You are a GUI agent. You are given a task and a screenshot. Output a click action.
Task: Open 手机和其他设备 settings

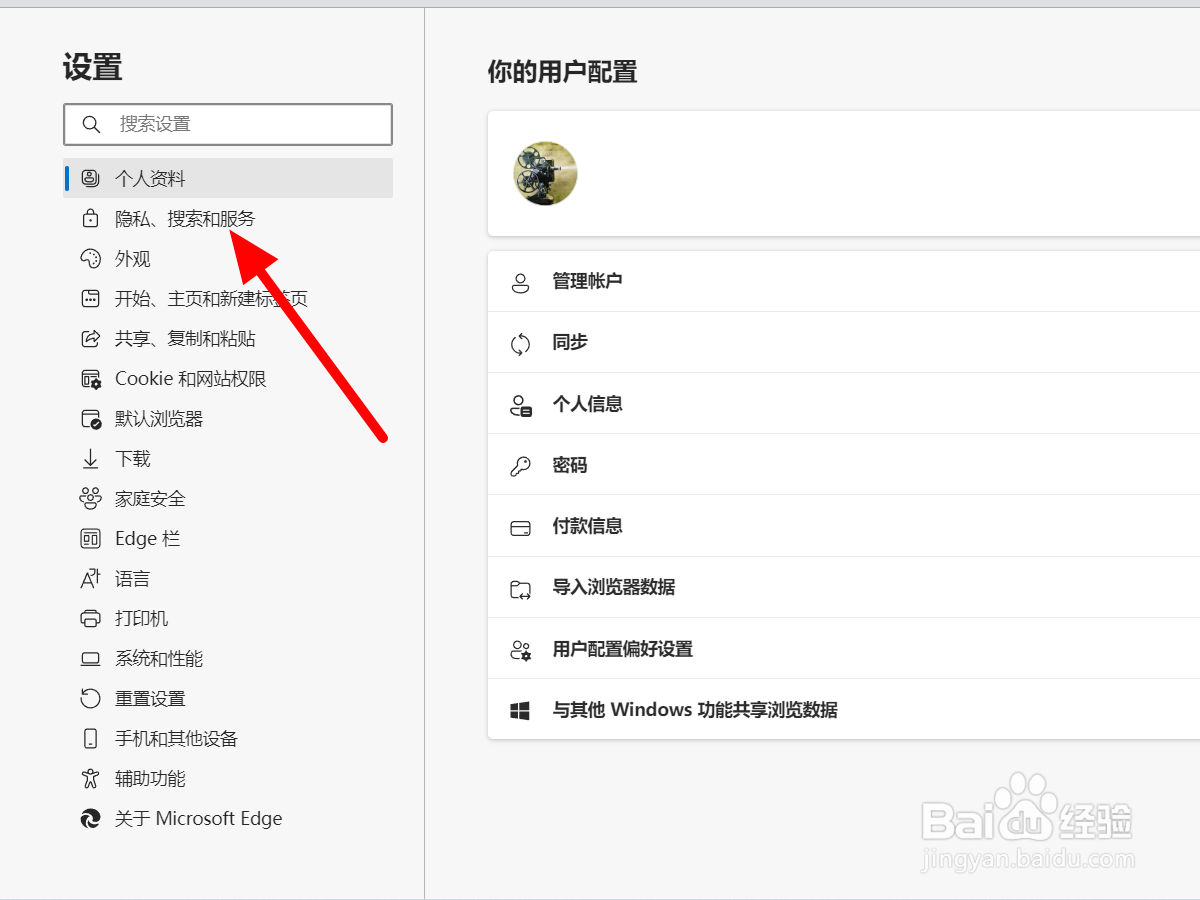228,739
